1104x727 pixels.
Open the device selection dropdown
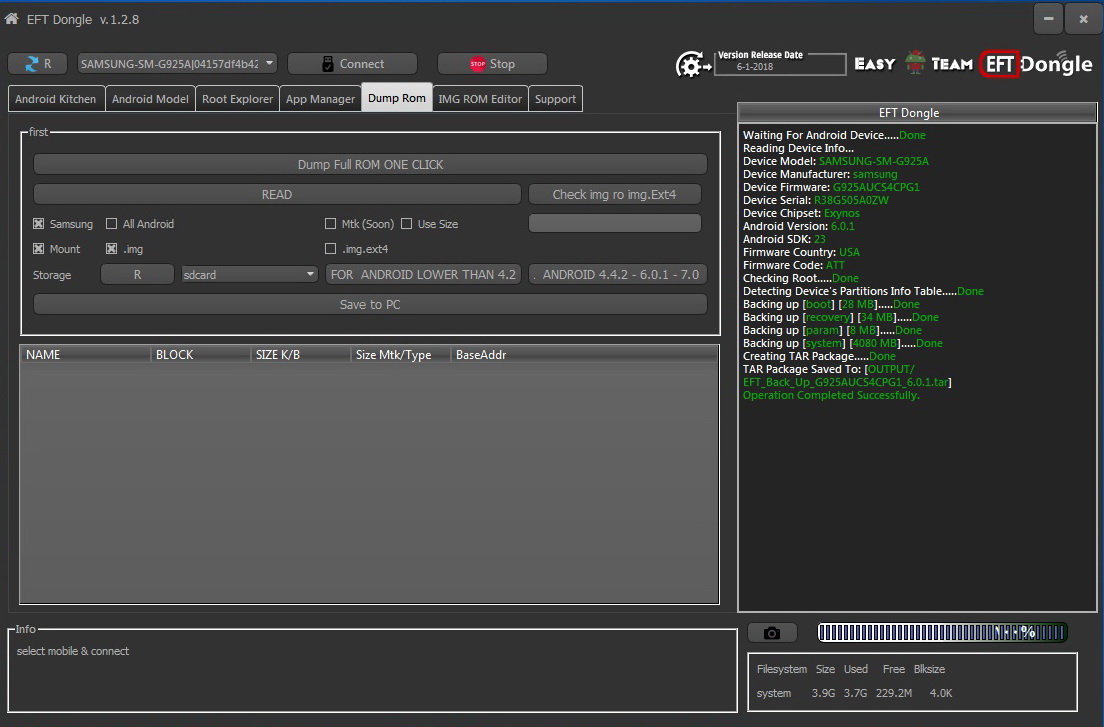(x=177, y=63)
